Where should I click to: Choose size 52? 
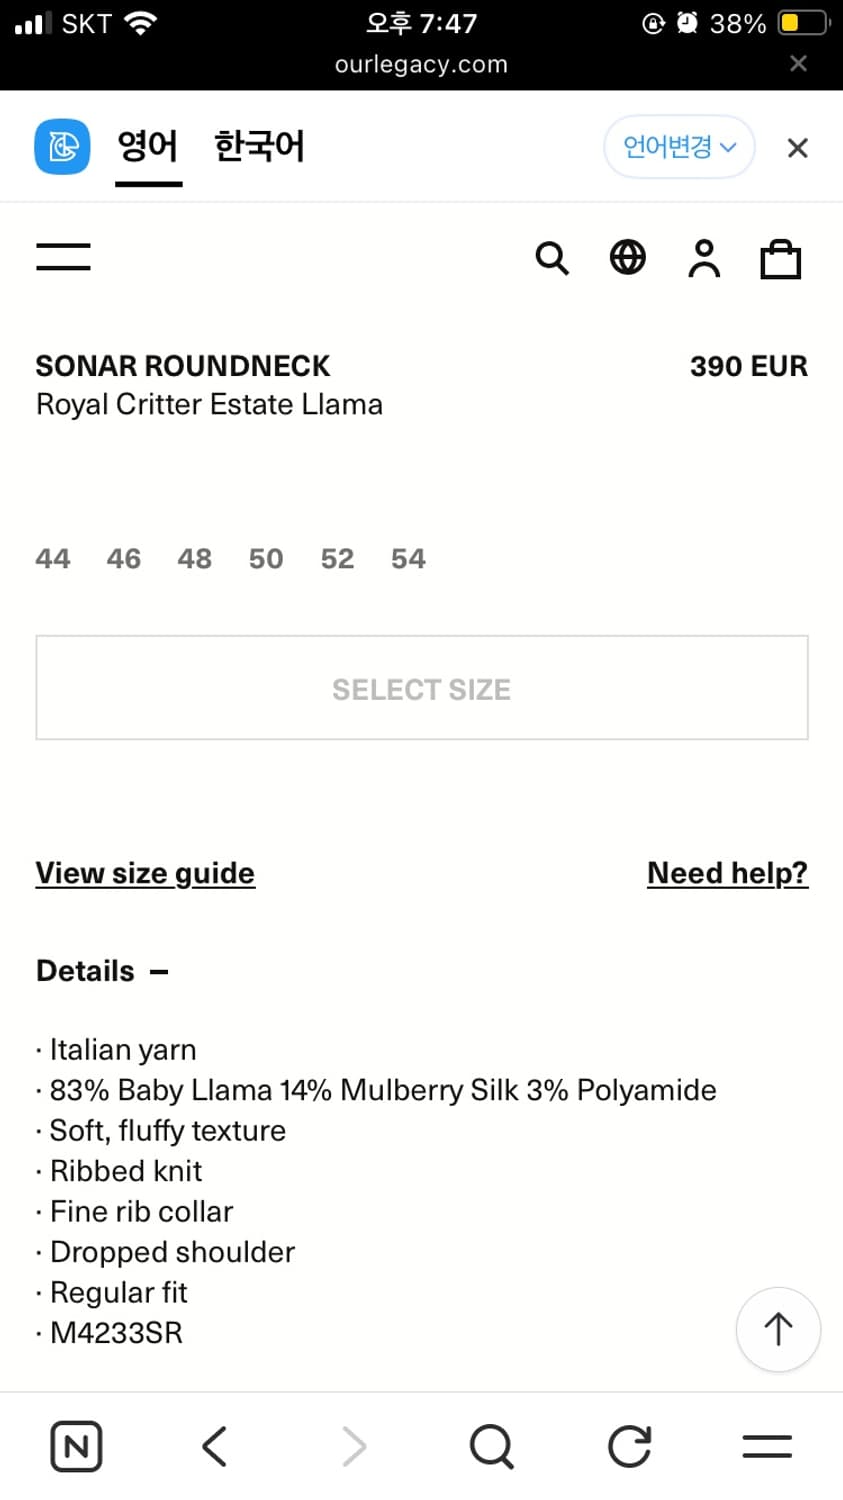337,558
